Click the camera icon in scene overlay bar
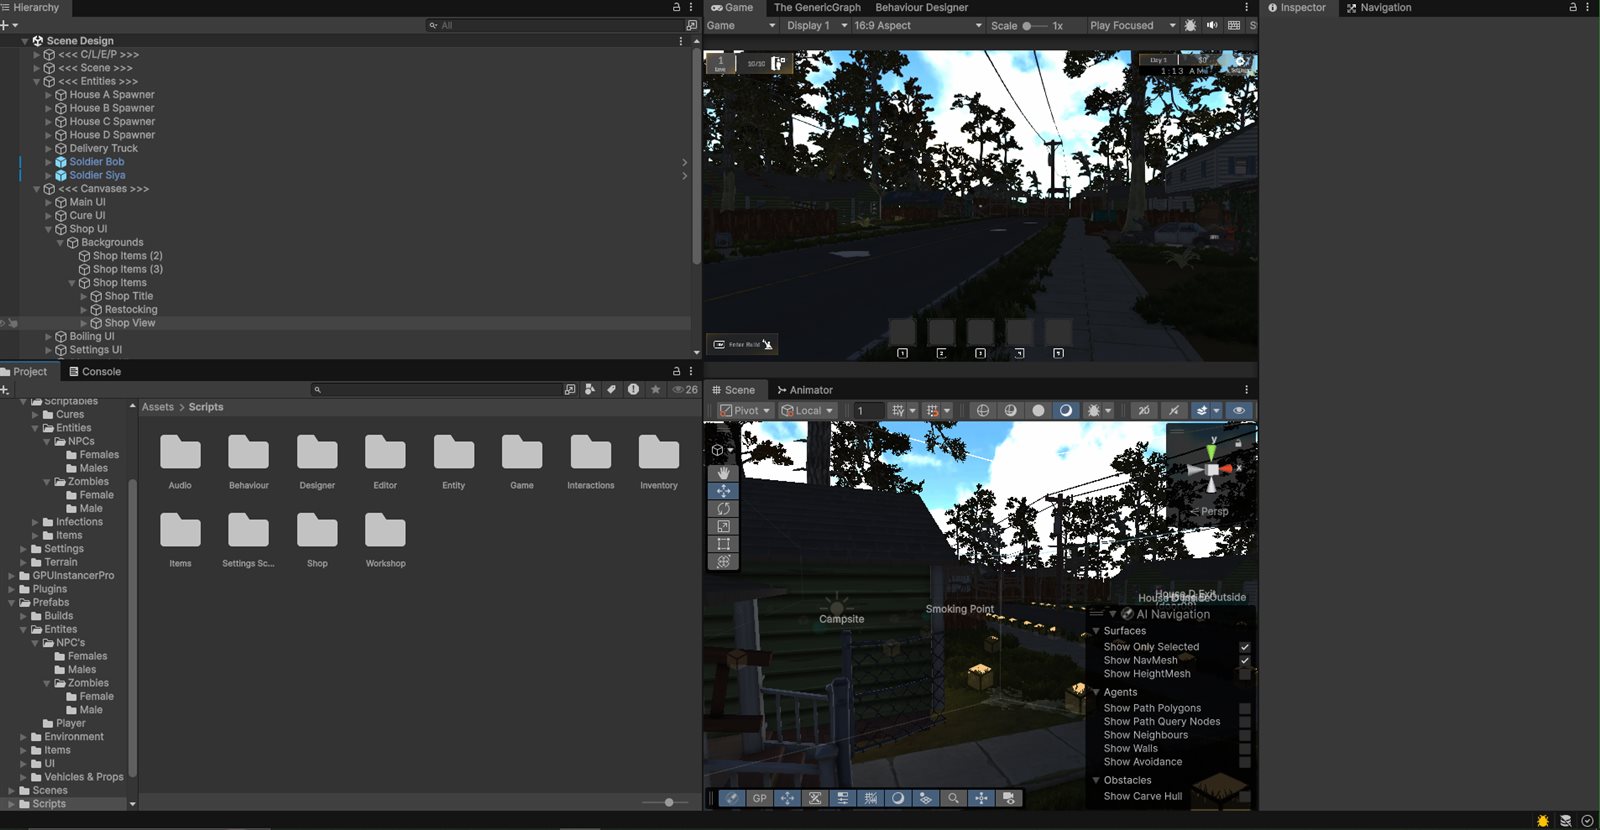The image size is (1600, 830). [1008, 798]
